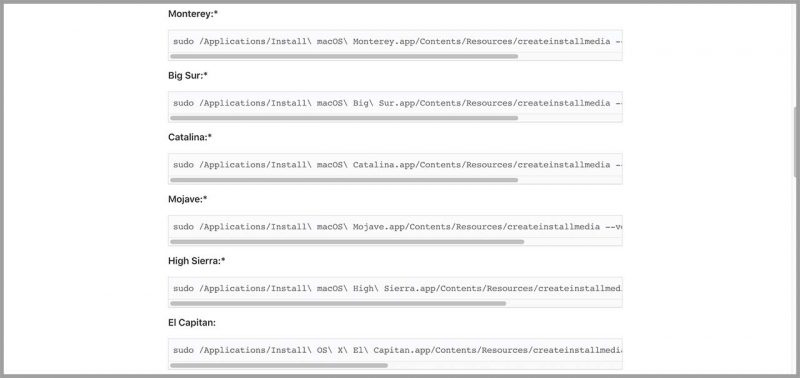Click the El Capitan: heading
Screen dimensions: 800x378
(191, 322)
